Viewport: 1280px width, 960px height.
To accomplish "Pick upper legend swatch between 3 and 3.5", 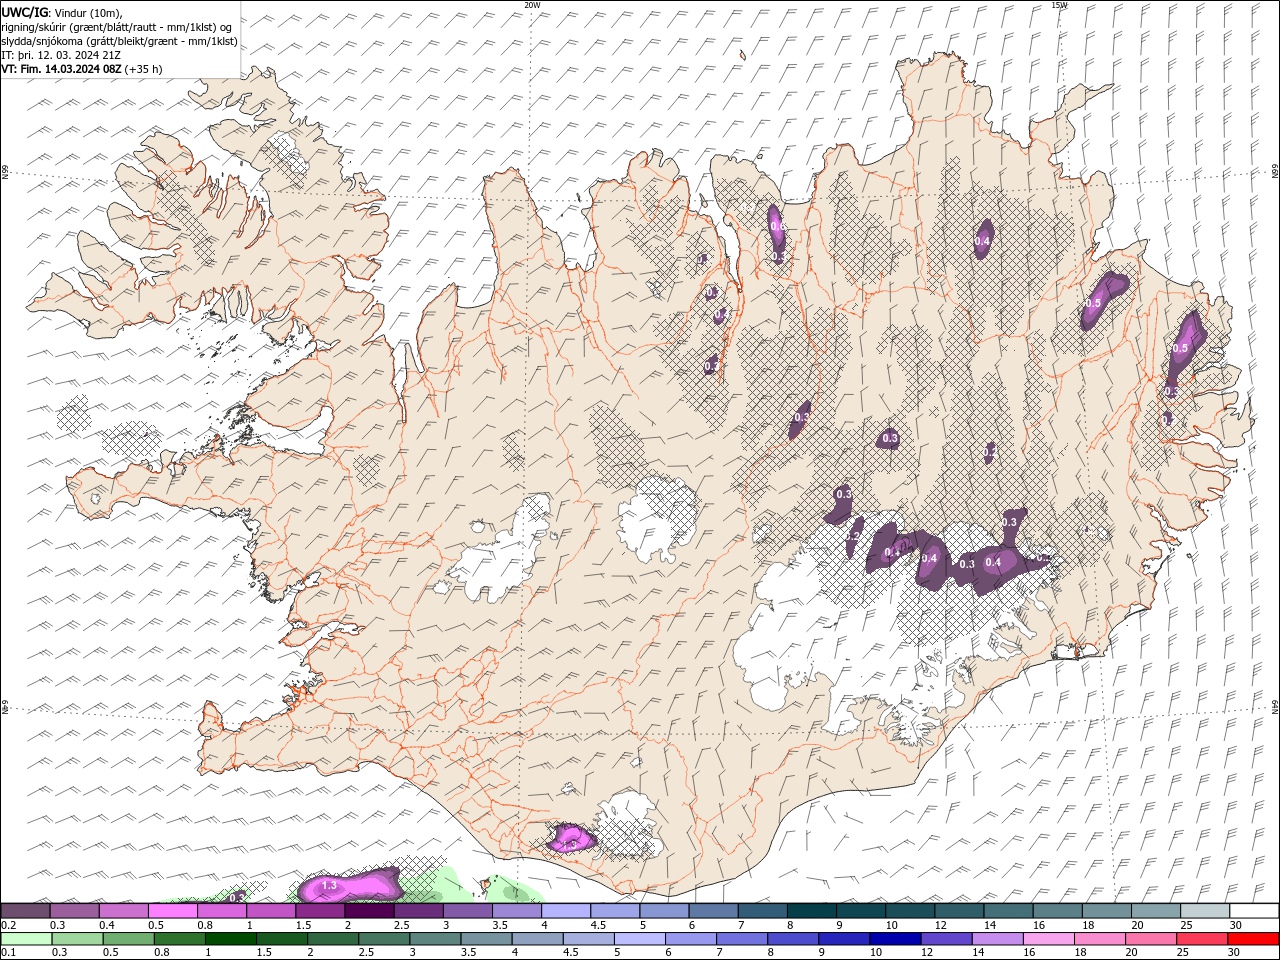I will click(x=467, y=911).
